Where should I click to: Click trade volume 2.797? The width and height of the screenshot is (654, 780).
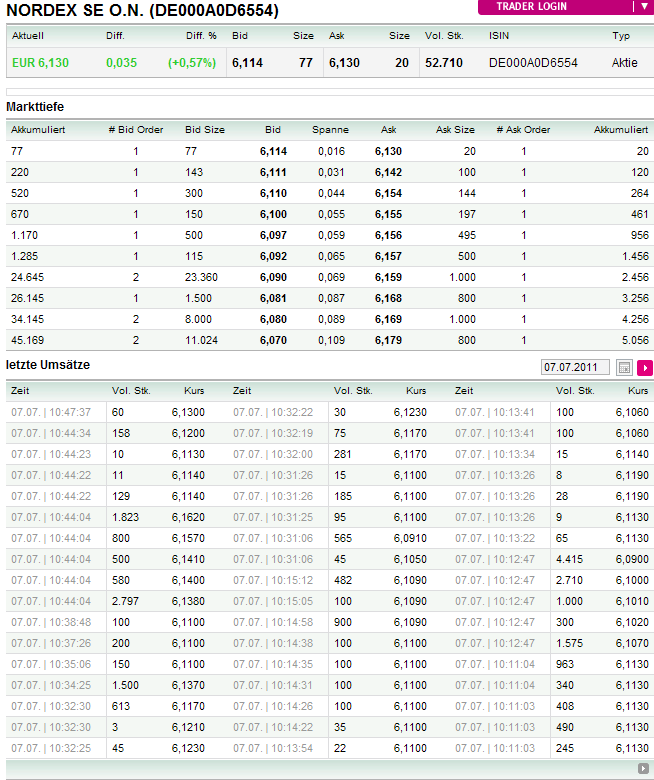click(125, 601)
